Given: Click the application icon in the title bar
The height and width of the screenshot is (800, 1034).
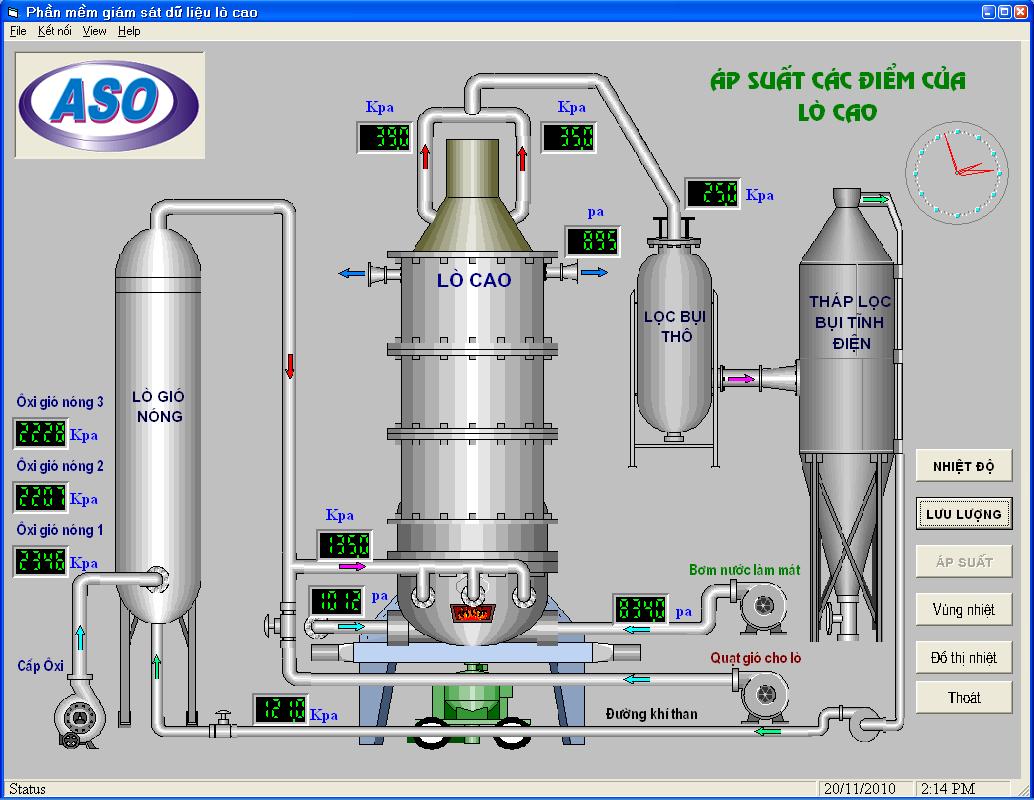Looking at the screenshot, I should pos(13,12).
